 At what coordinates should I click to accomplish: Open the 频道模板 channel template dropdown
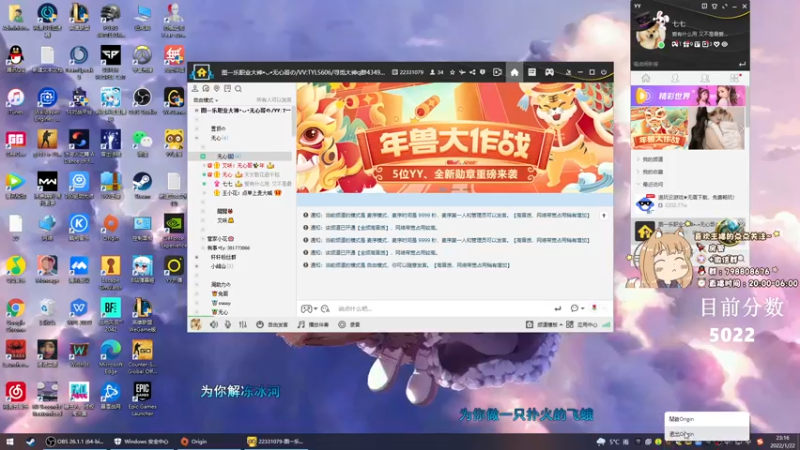pos(544,324)
